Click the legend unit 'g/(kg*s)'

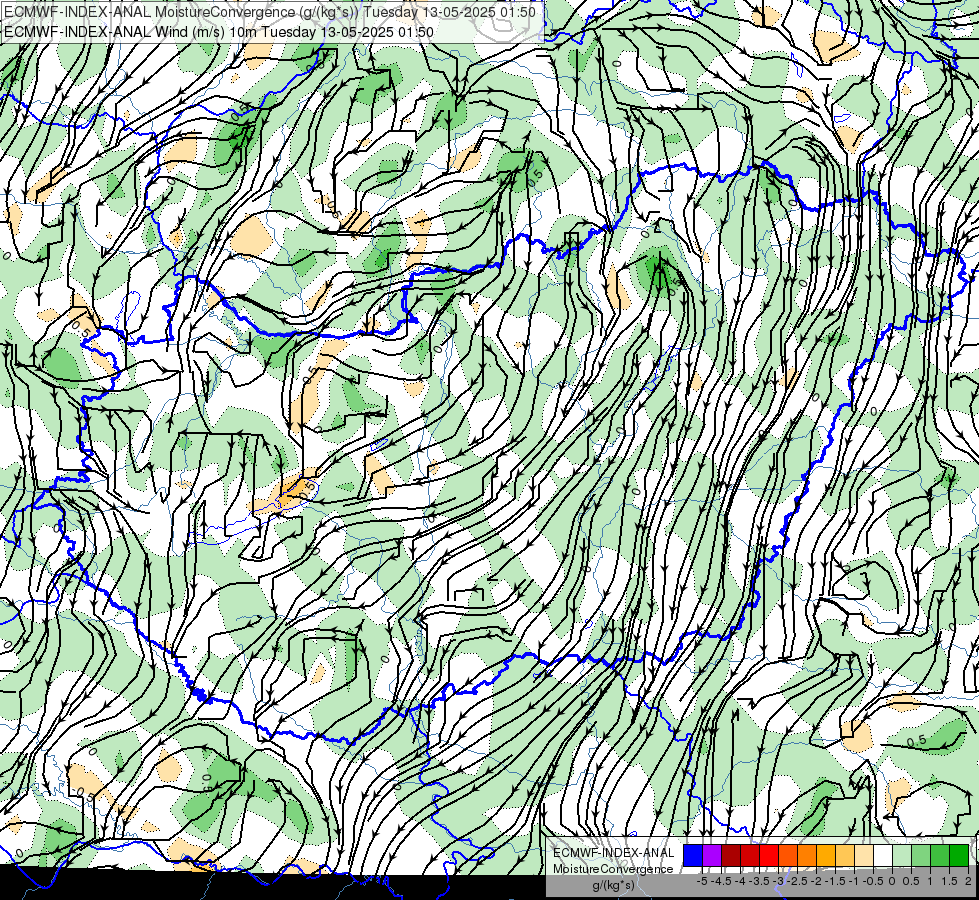(613, 886)
